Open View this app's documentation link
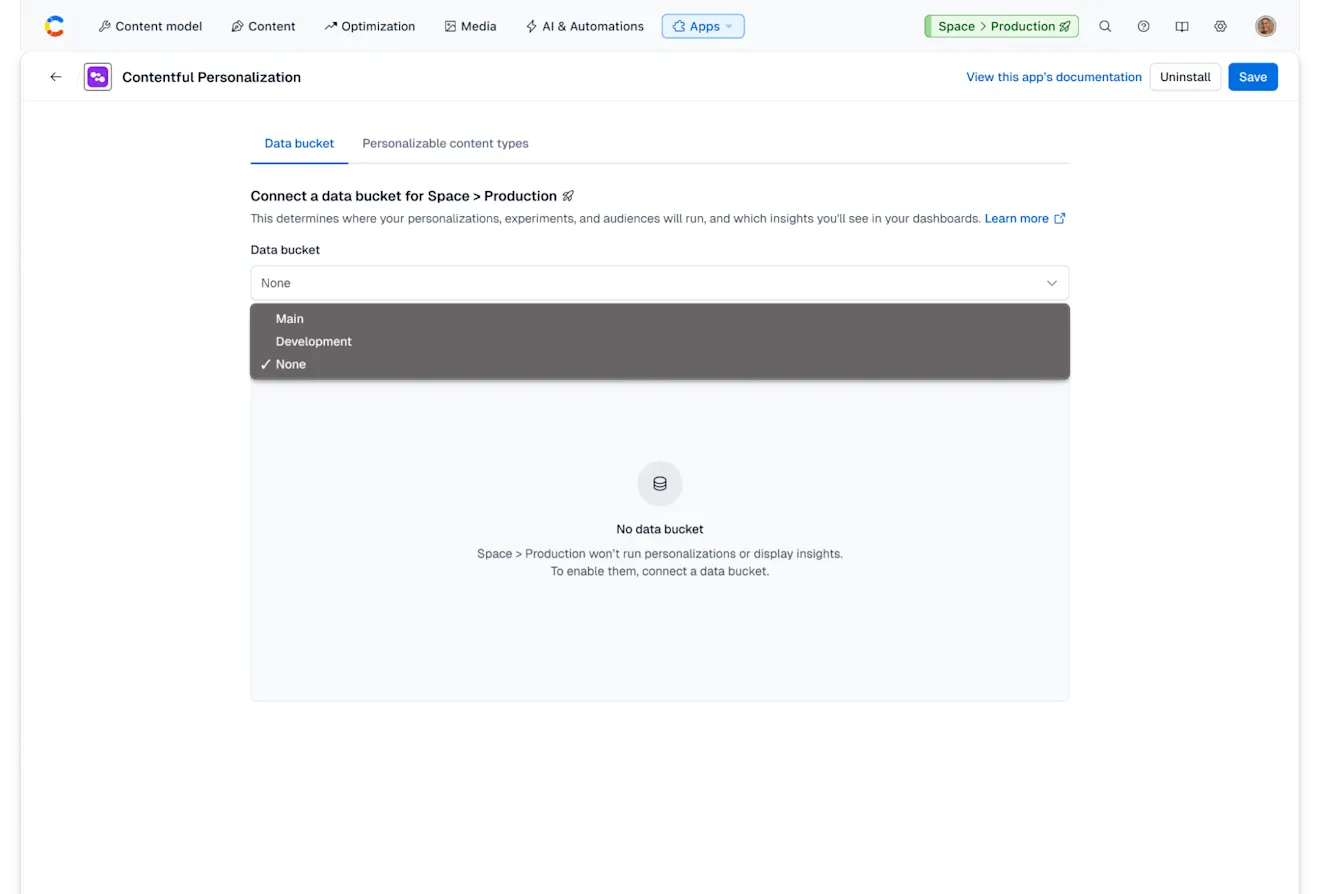The height and width of the screenshot is (894, 1320). tap(1053, 76)
